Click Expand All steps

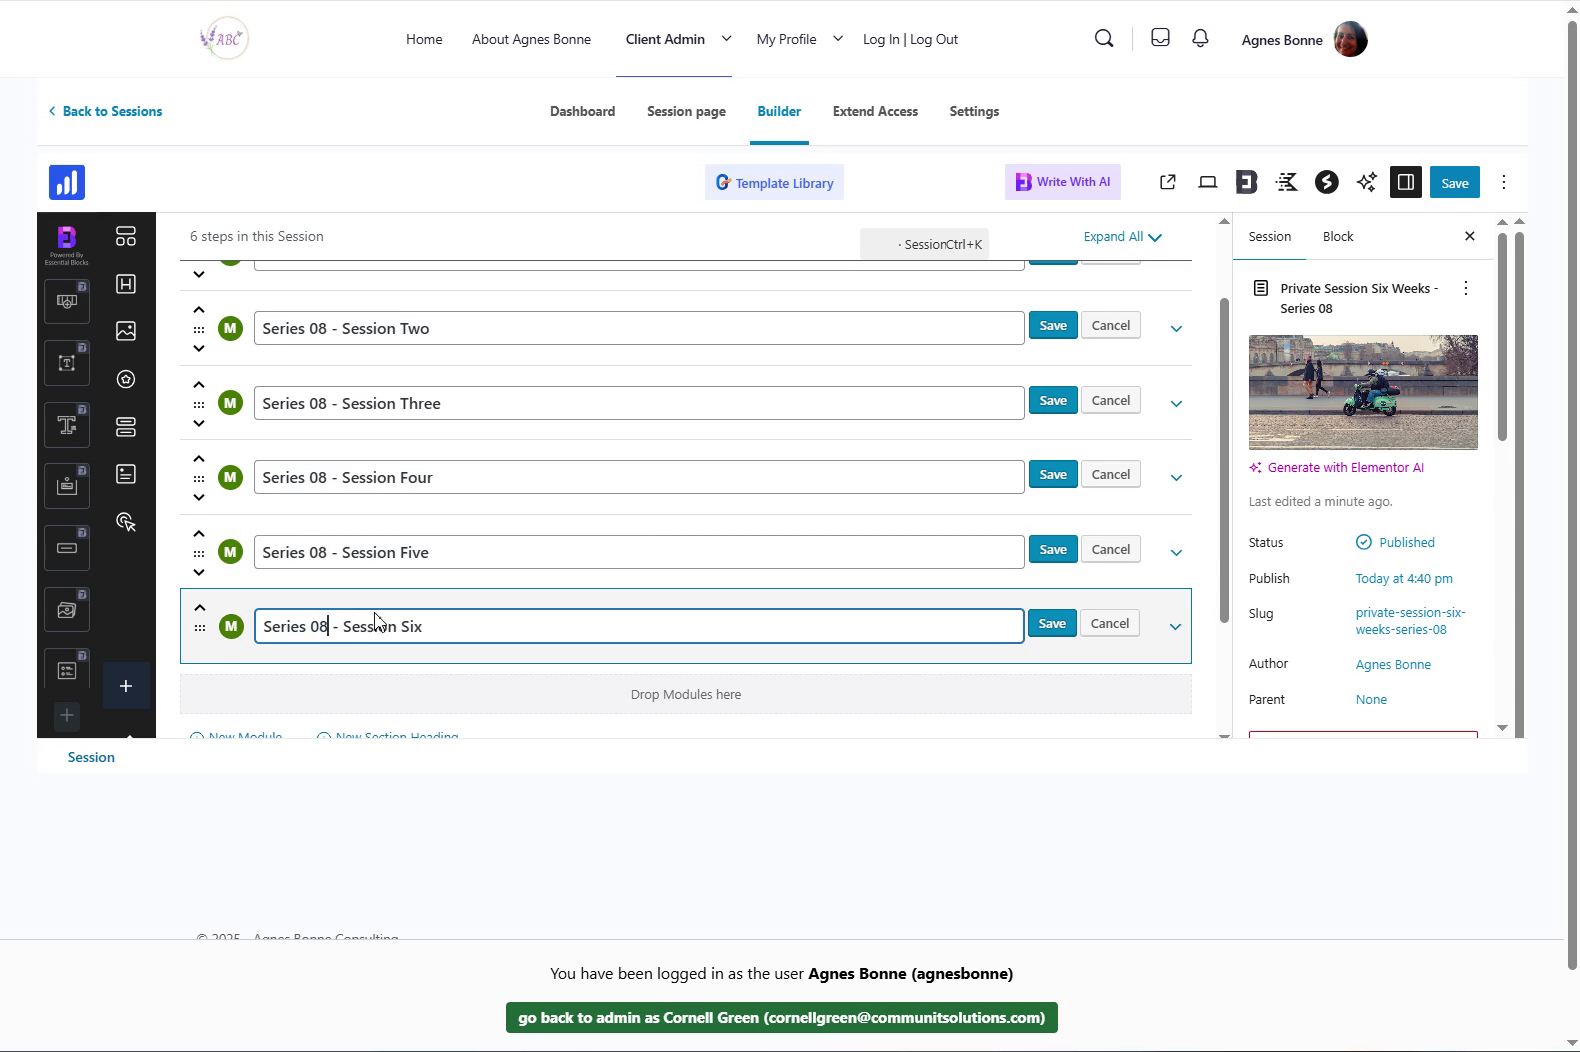[x=1122, y=237]
